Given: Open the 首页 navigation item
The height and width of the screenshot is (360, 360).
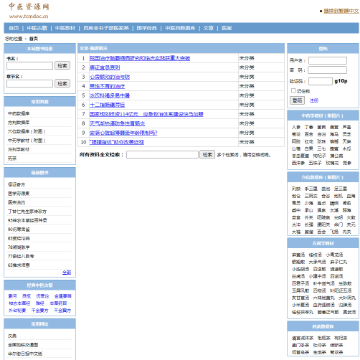Looking at the screenshot, I should 13,28.
